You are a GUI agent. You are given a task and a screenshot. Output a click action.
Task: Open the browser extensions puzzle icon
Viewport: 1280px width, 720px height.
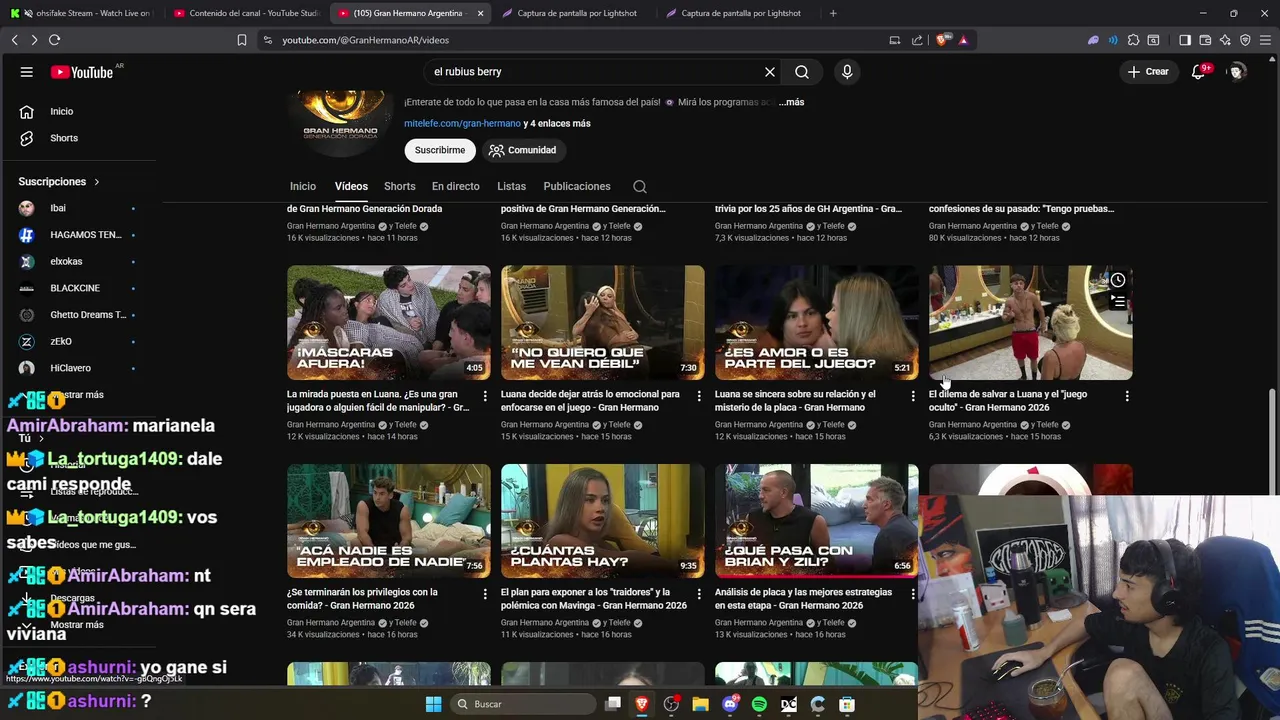point(1133,40)
